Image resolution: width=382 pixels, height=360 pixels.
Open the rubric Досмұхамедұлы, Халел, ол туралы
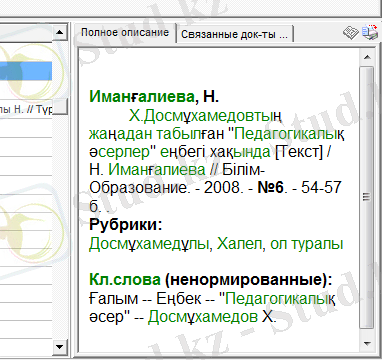[x=216, y=244]
